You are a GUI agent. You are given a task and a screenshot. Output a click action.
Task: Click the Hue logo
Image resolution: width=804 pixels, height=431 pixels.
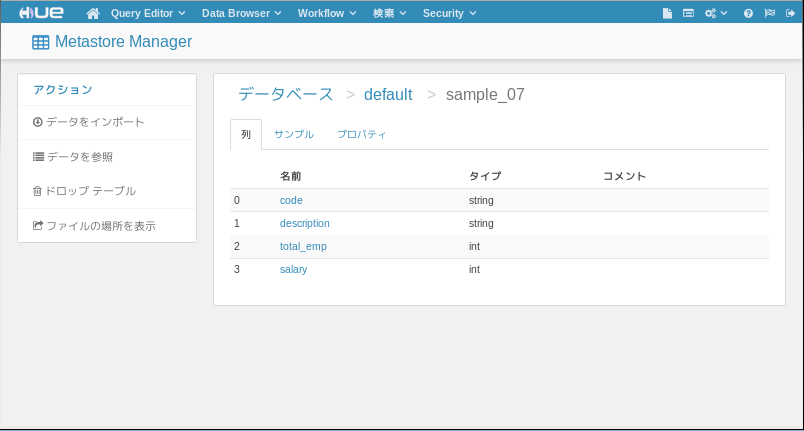pyautogui.click(x=41, y=13)
